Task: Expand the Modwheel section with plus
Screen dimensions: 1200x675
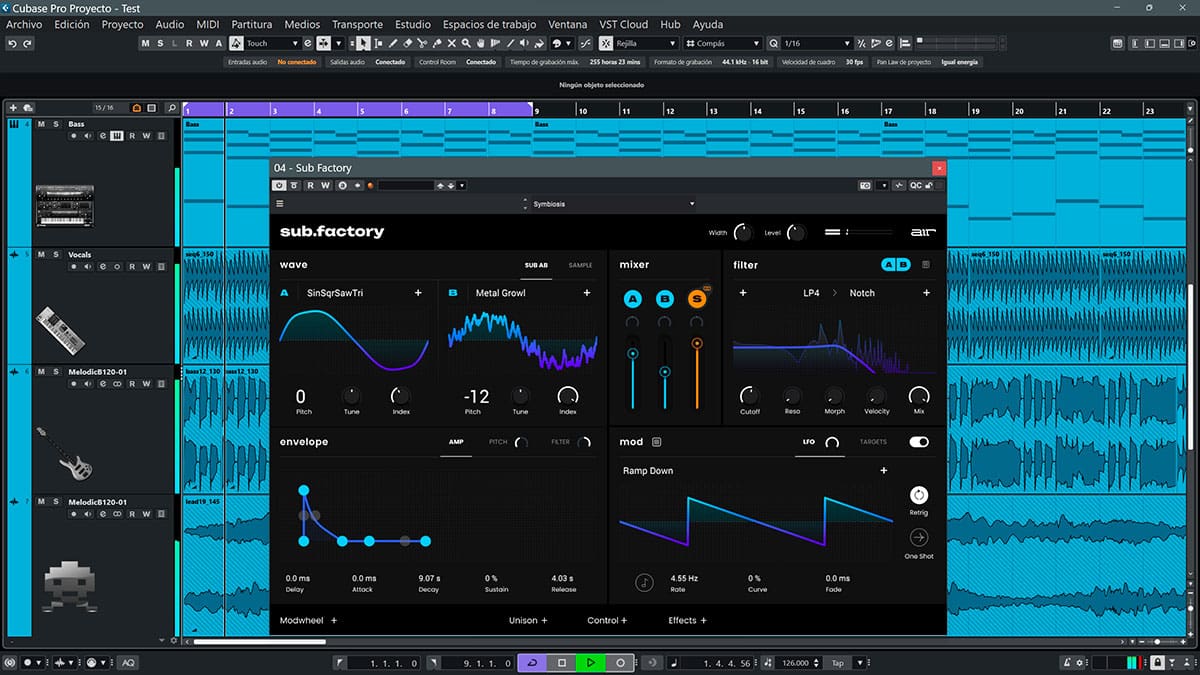Action: 334,620
